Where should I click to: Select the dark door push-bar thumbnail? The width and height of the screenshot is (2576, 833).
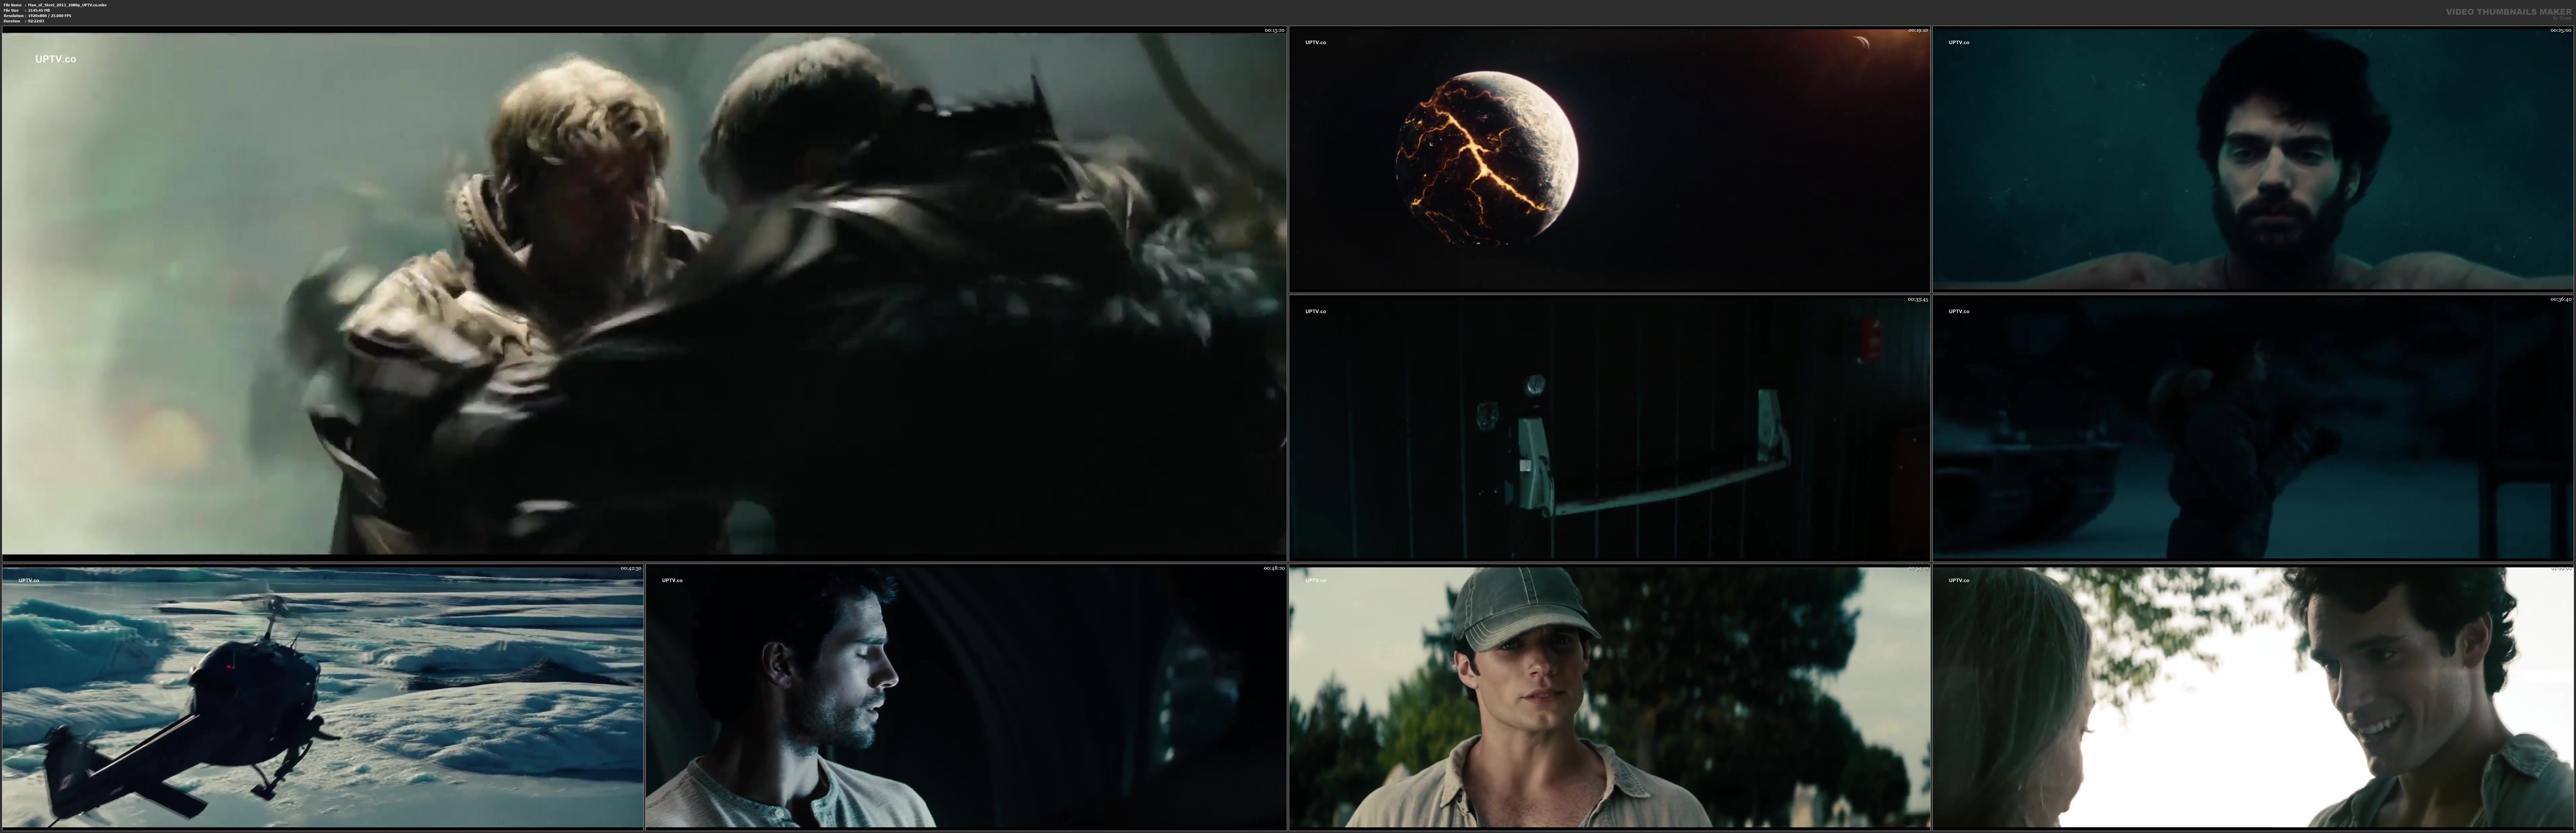[x=1609, y=428]
